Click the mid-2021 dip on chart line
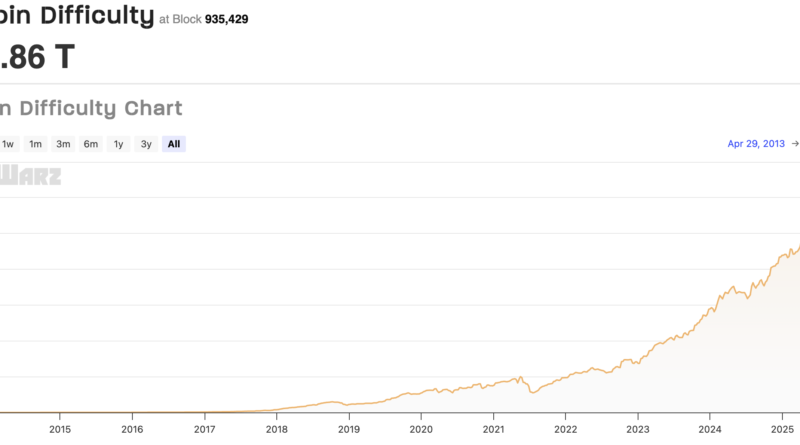 534,393
